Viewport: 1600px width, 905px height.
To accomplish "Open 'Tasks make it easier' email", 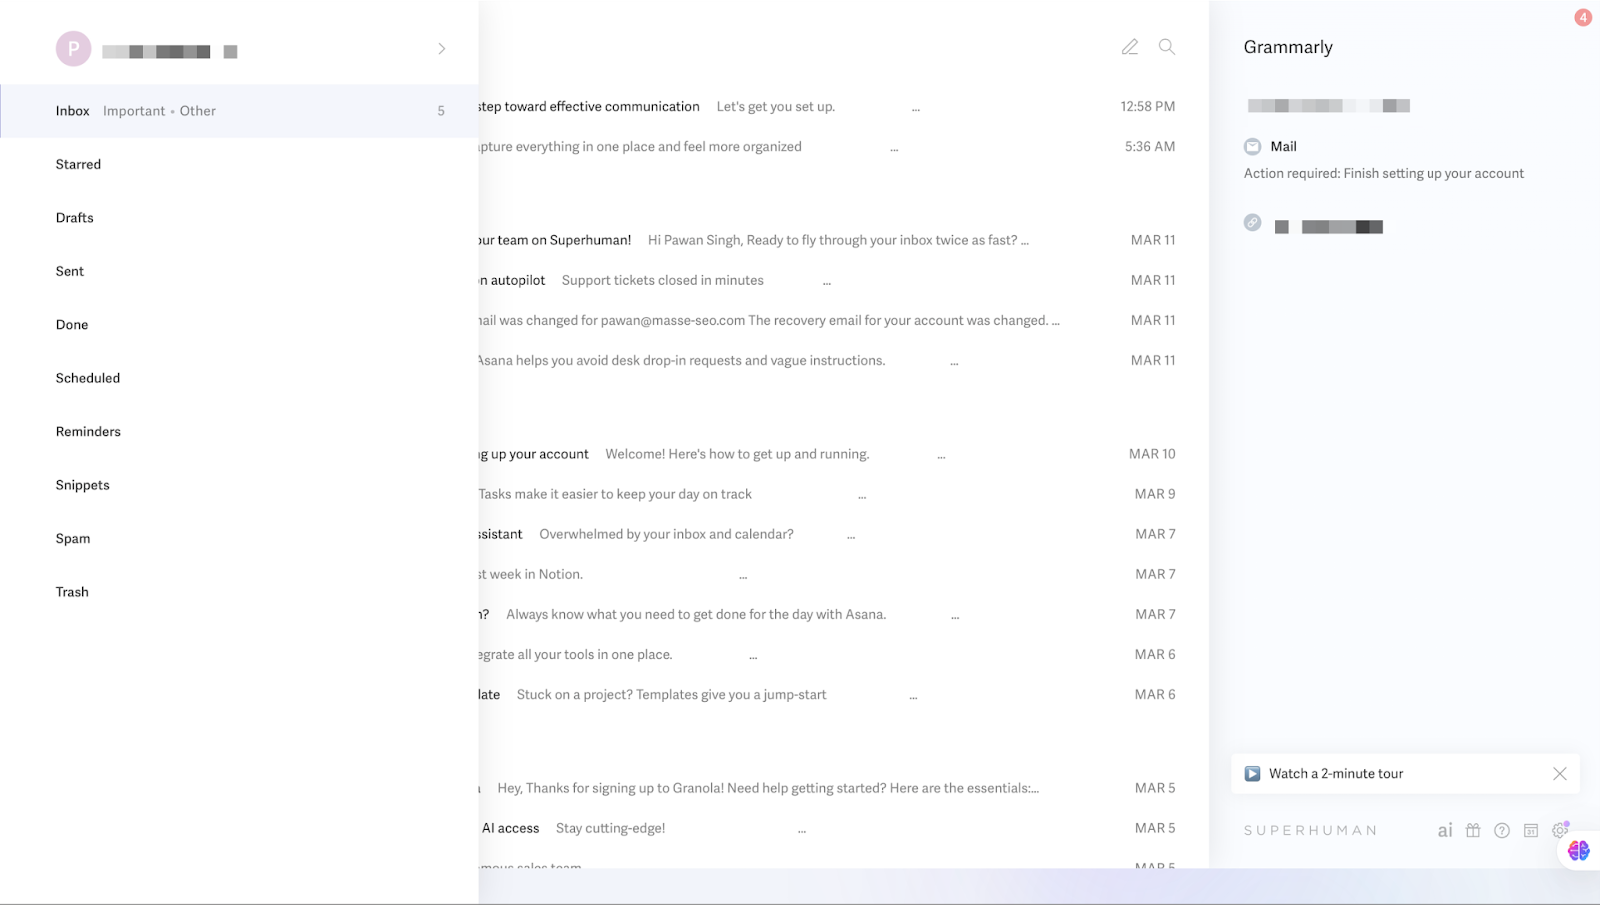I will point(843,494).
